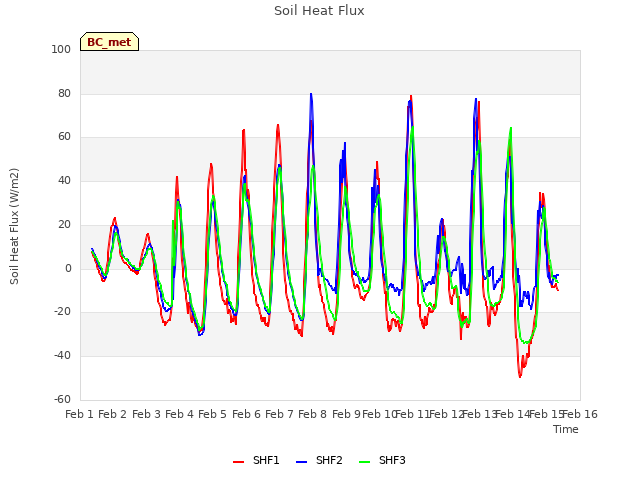Click the Feb 8 x-axis tick label
Image resolution: width=640 pixels, height=480 pixels.
click(x=312, y=414)
